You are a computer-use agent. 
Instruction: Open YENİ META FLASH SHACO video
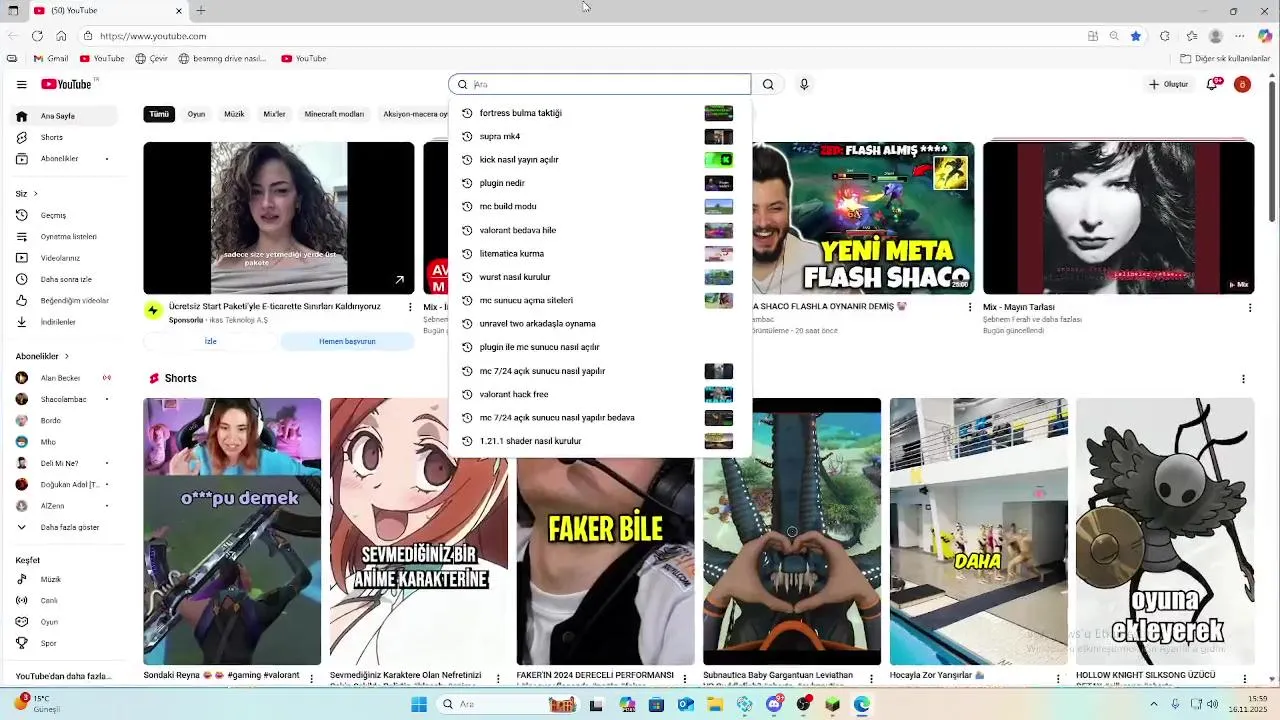[x=863, y=218]
